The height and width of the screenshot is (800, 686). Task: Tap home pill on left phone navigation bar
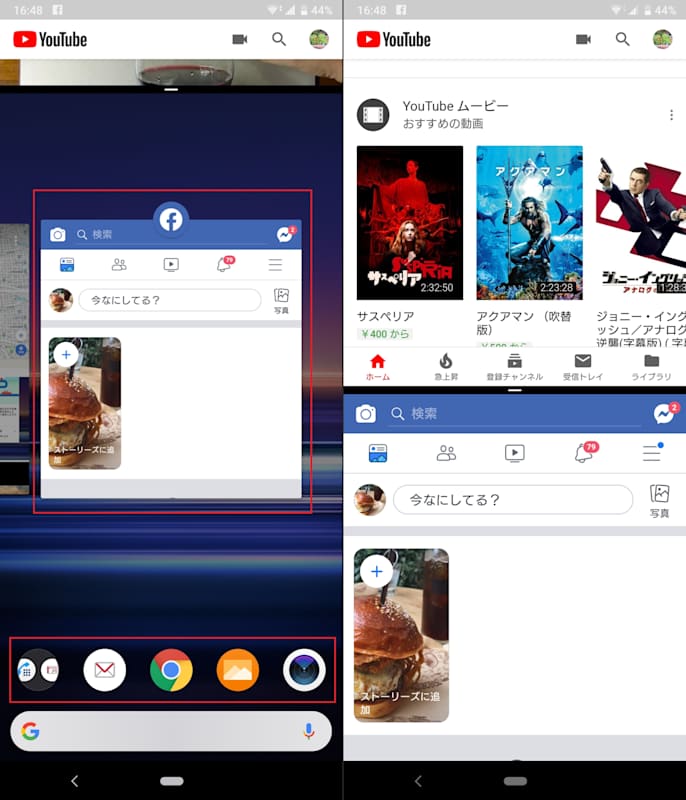(x=171, y=781)
